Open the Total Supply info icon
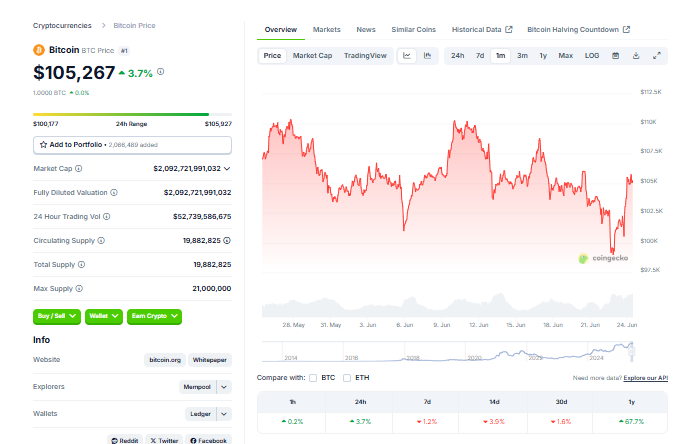 tap(81, 264)
